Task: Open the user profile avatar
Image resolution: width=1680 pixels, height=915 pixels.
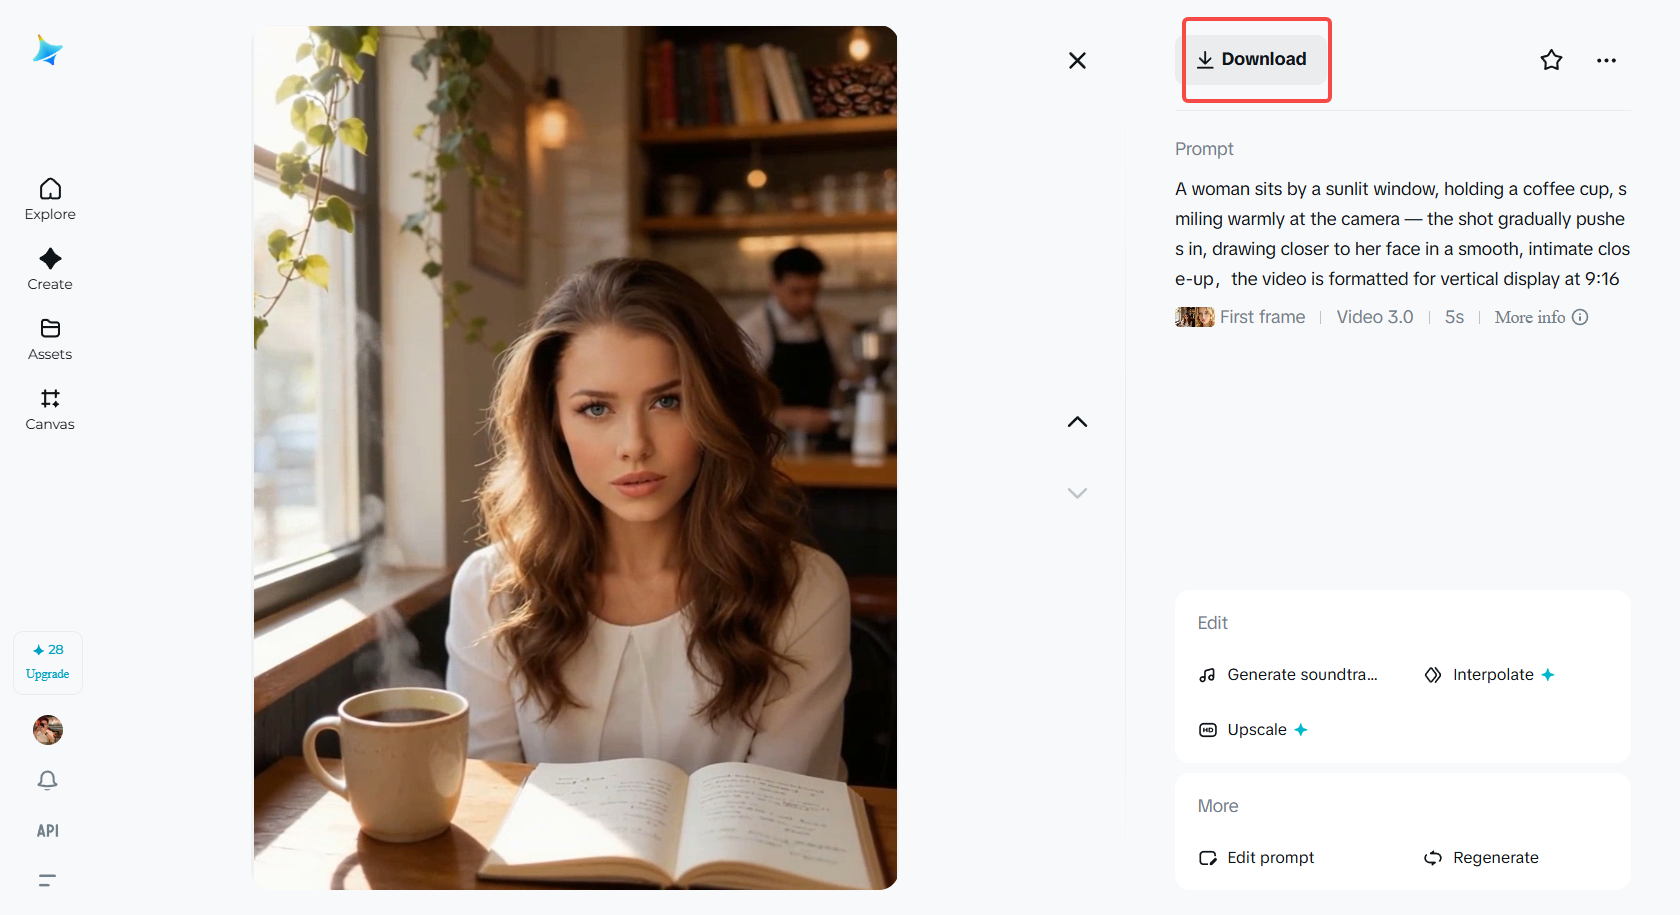Action: tap(48, 730)
